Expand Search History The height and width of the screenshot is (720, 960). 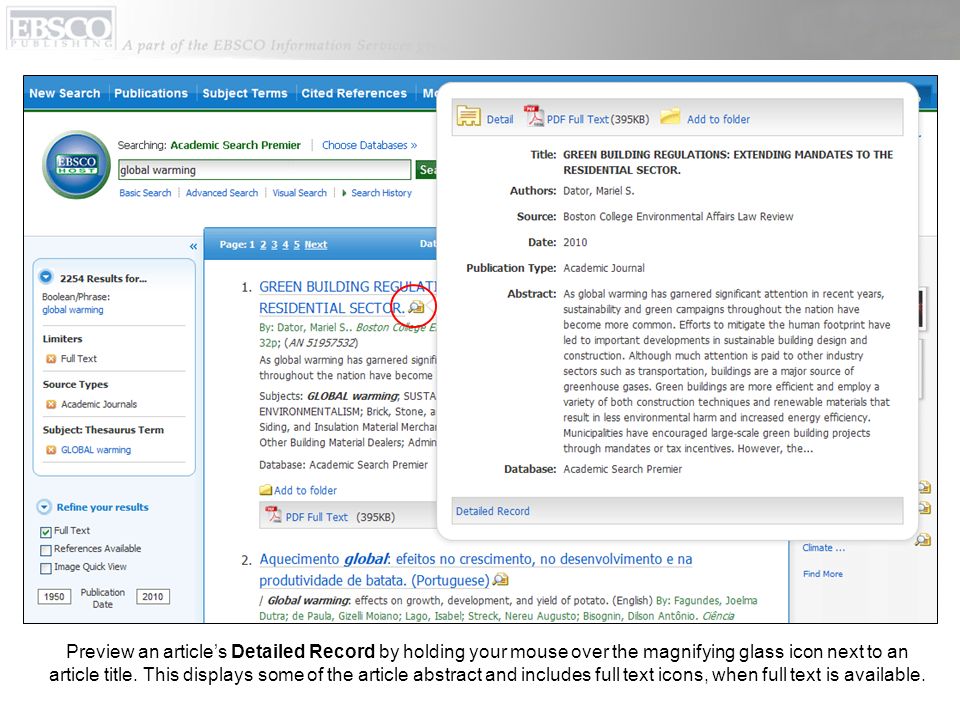(377, 193)
